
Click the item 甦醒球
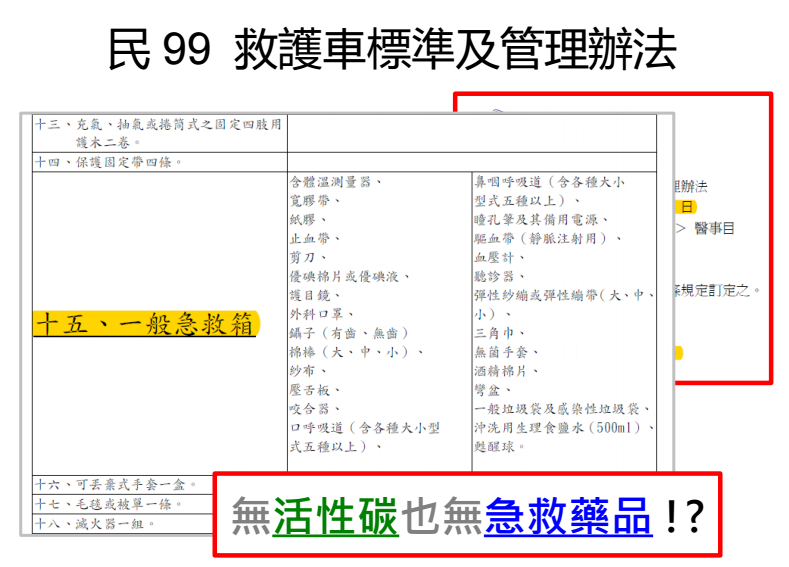click(495, 446)
